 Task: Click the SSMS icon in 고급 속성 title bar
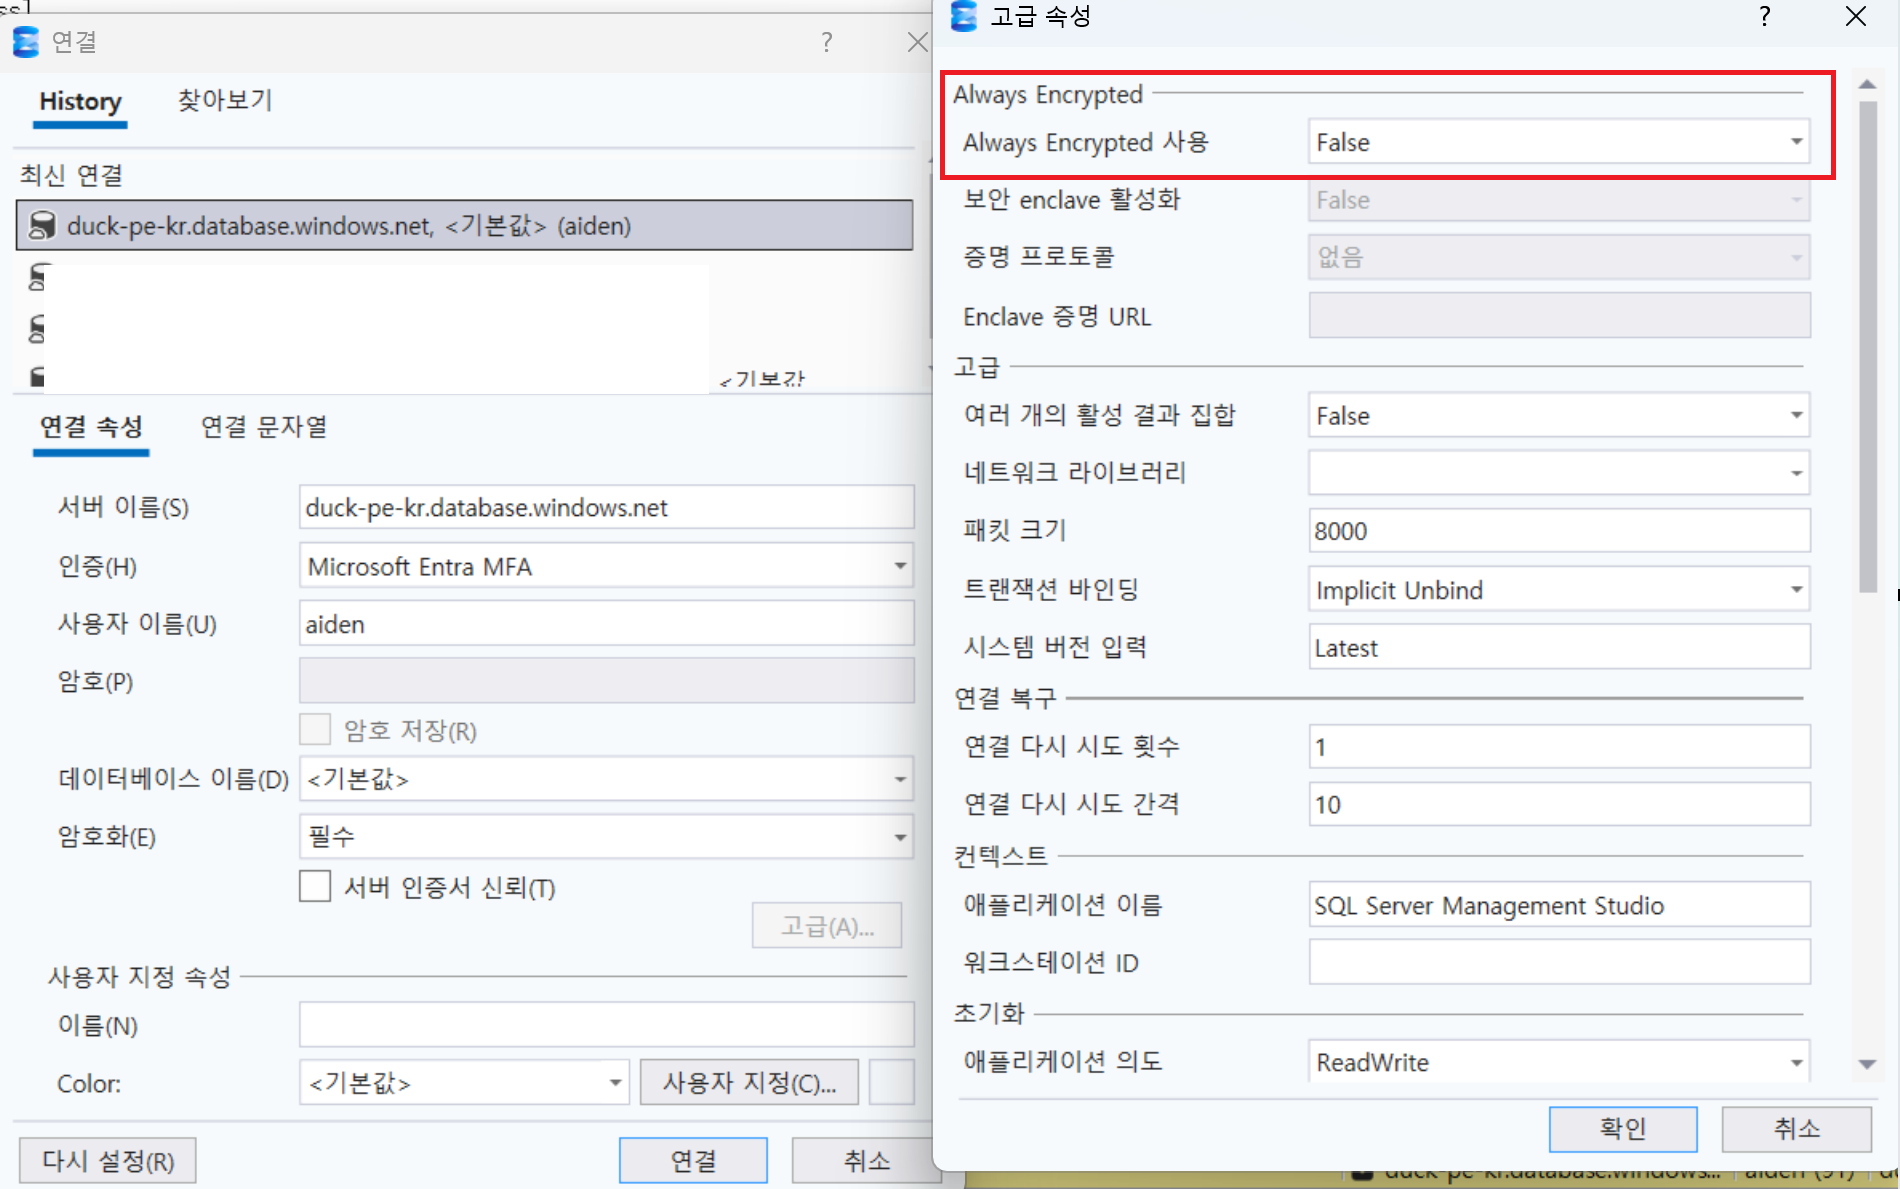pos(964,16)
